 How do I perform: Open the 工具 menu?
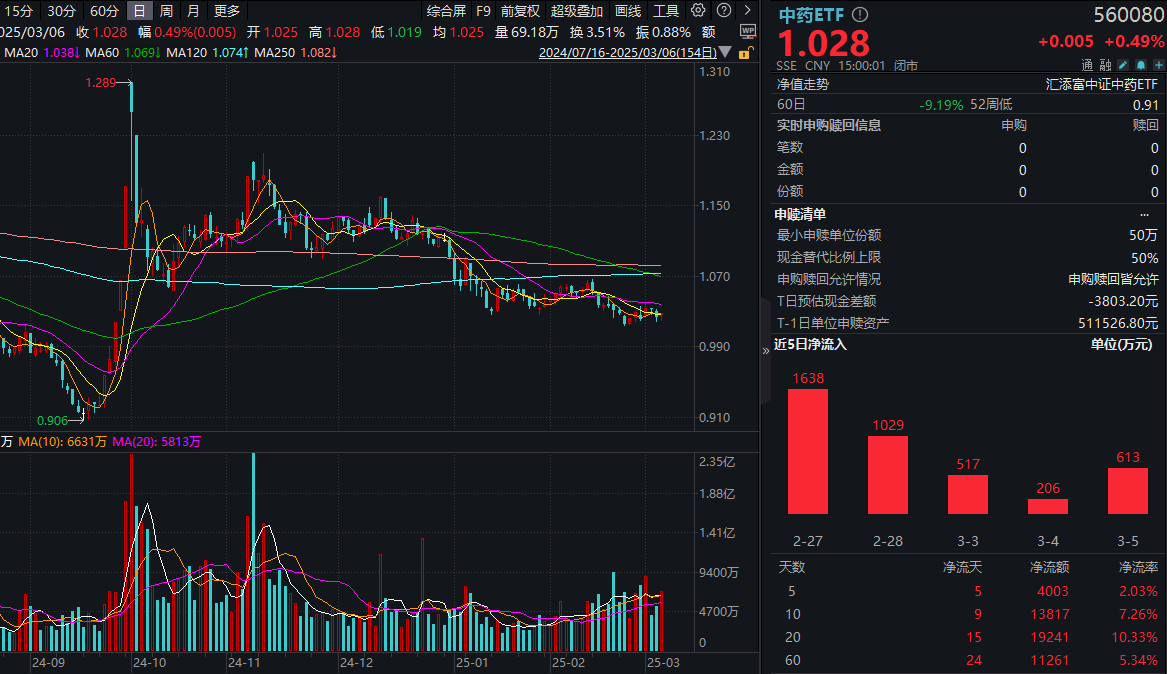point(665,11)
